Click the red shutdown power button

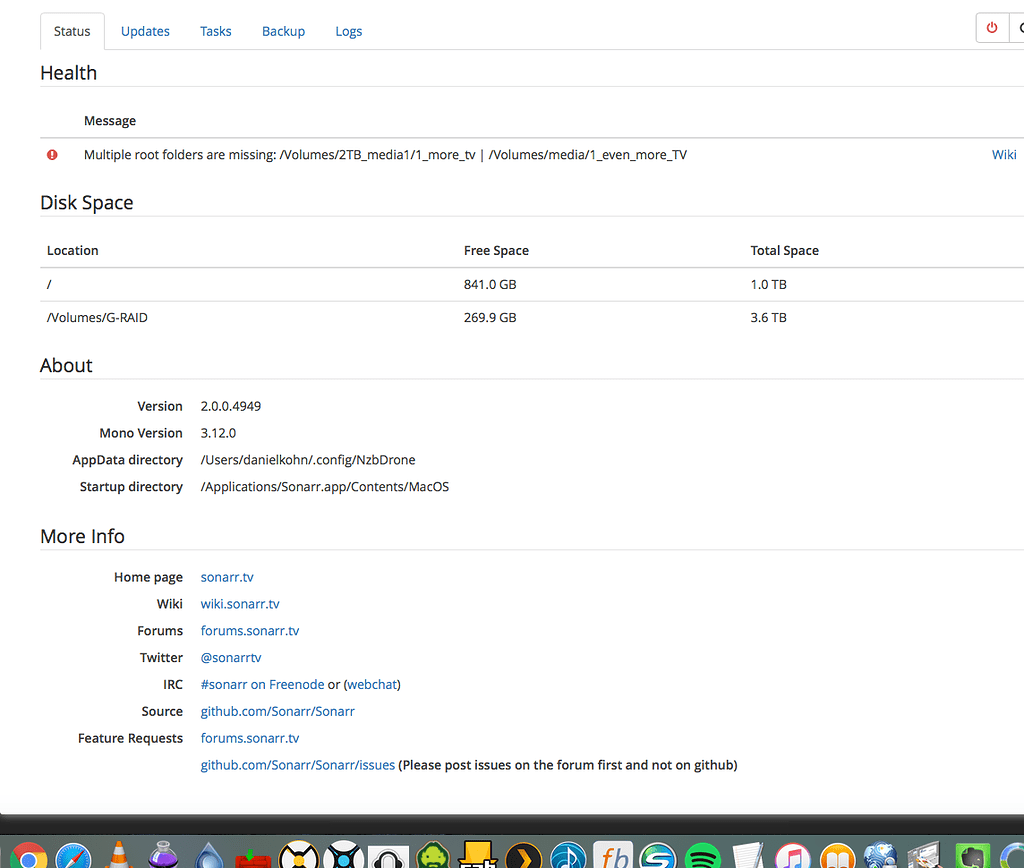coord(992,28)
